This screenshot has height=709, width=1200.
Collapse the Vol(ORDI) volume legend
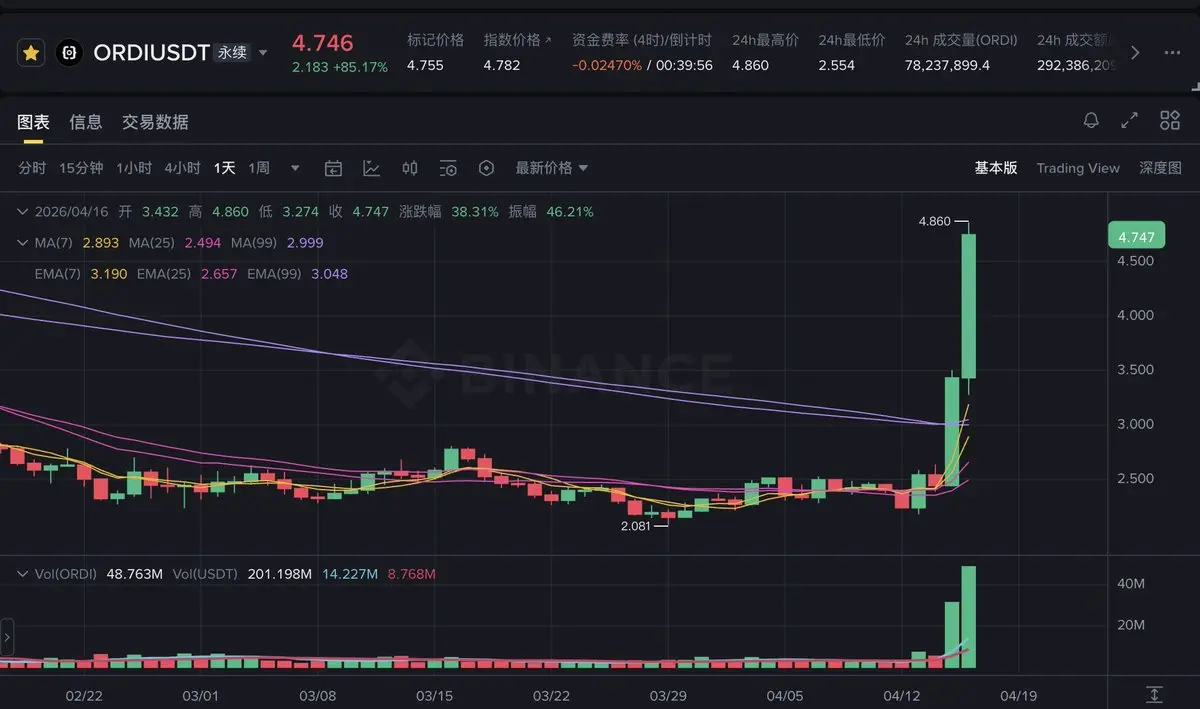22,574
